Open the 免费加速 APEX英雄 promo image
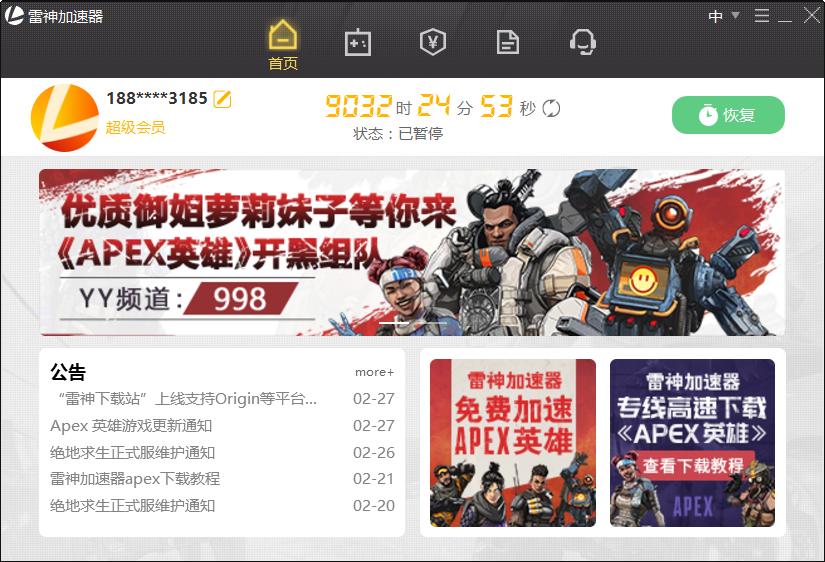Image resolution: width=825 pixels, height=562 pixels. [512, 442]
